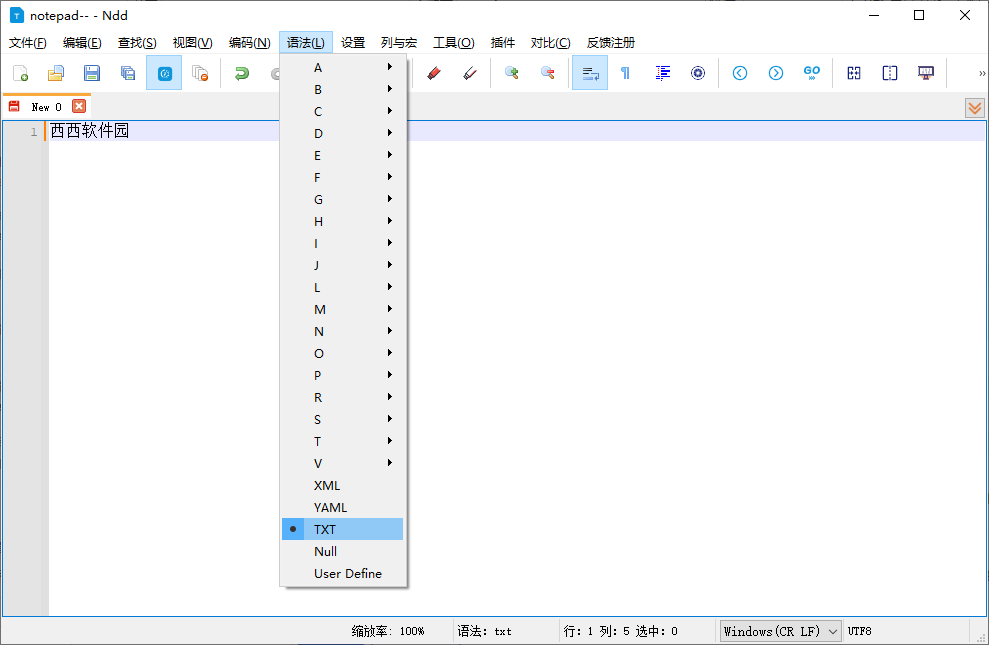The image size is (989, 645).
Task: Choose User Define syntax option
Action: (342, 573)
